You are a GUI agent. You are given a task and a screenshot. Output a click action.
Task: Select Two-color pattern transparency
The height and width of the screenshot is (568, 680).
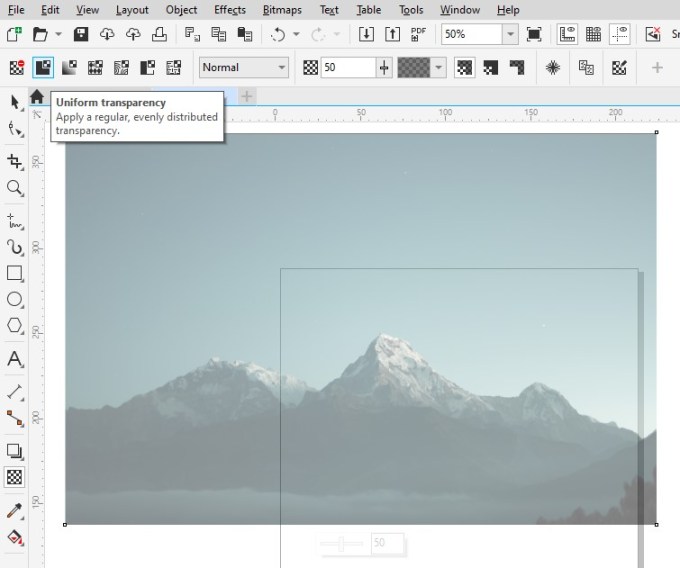147,68
